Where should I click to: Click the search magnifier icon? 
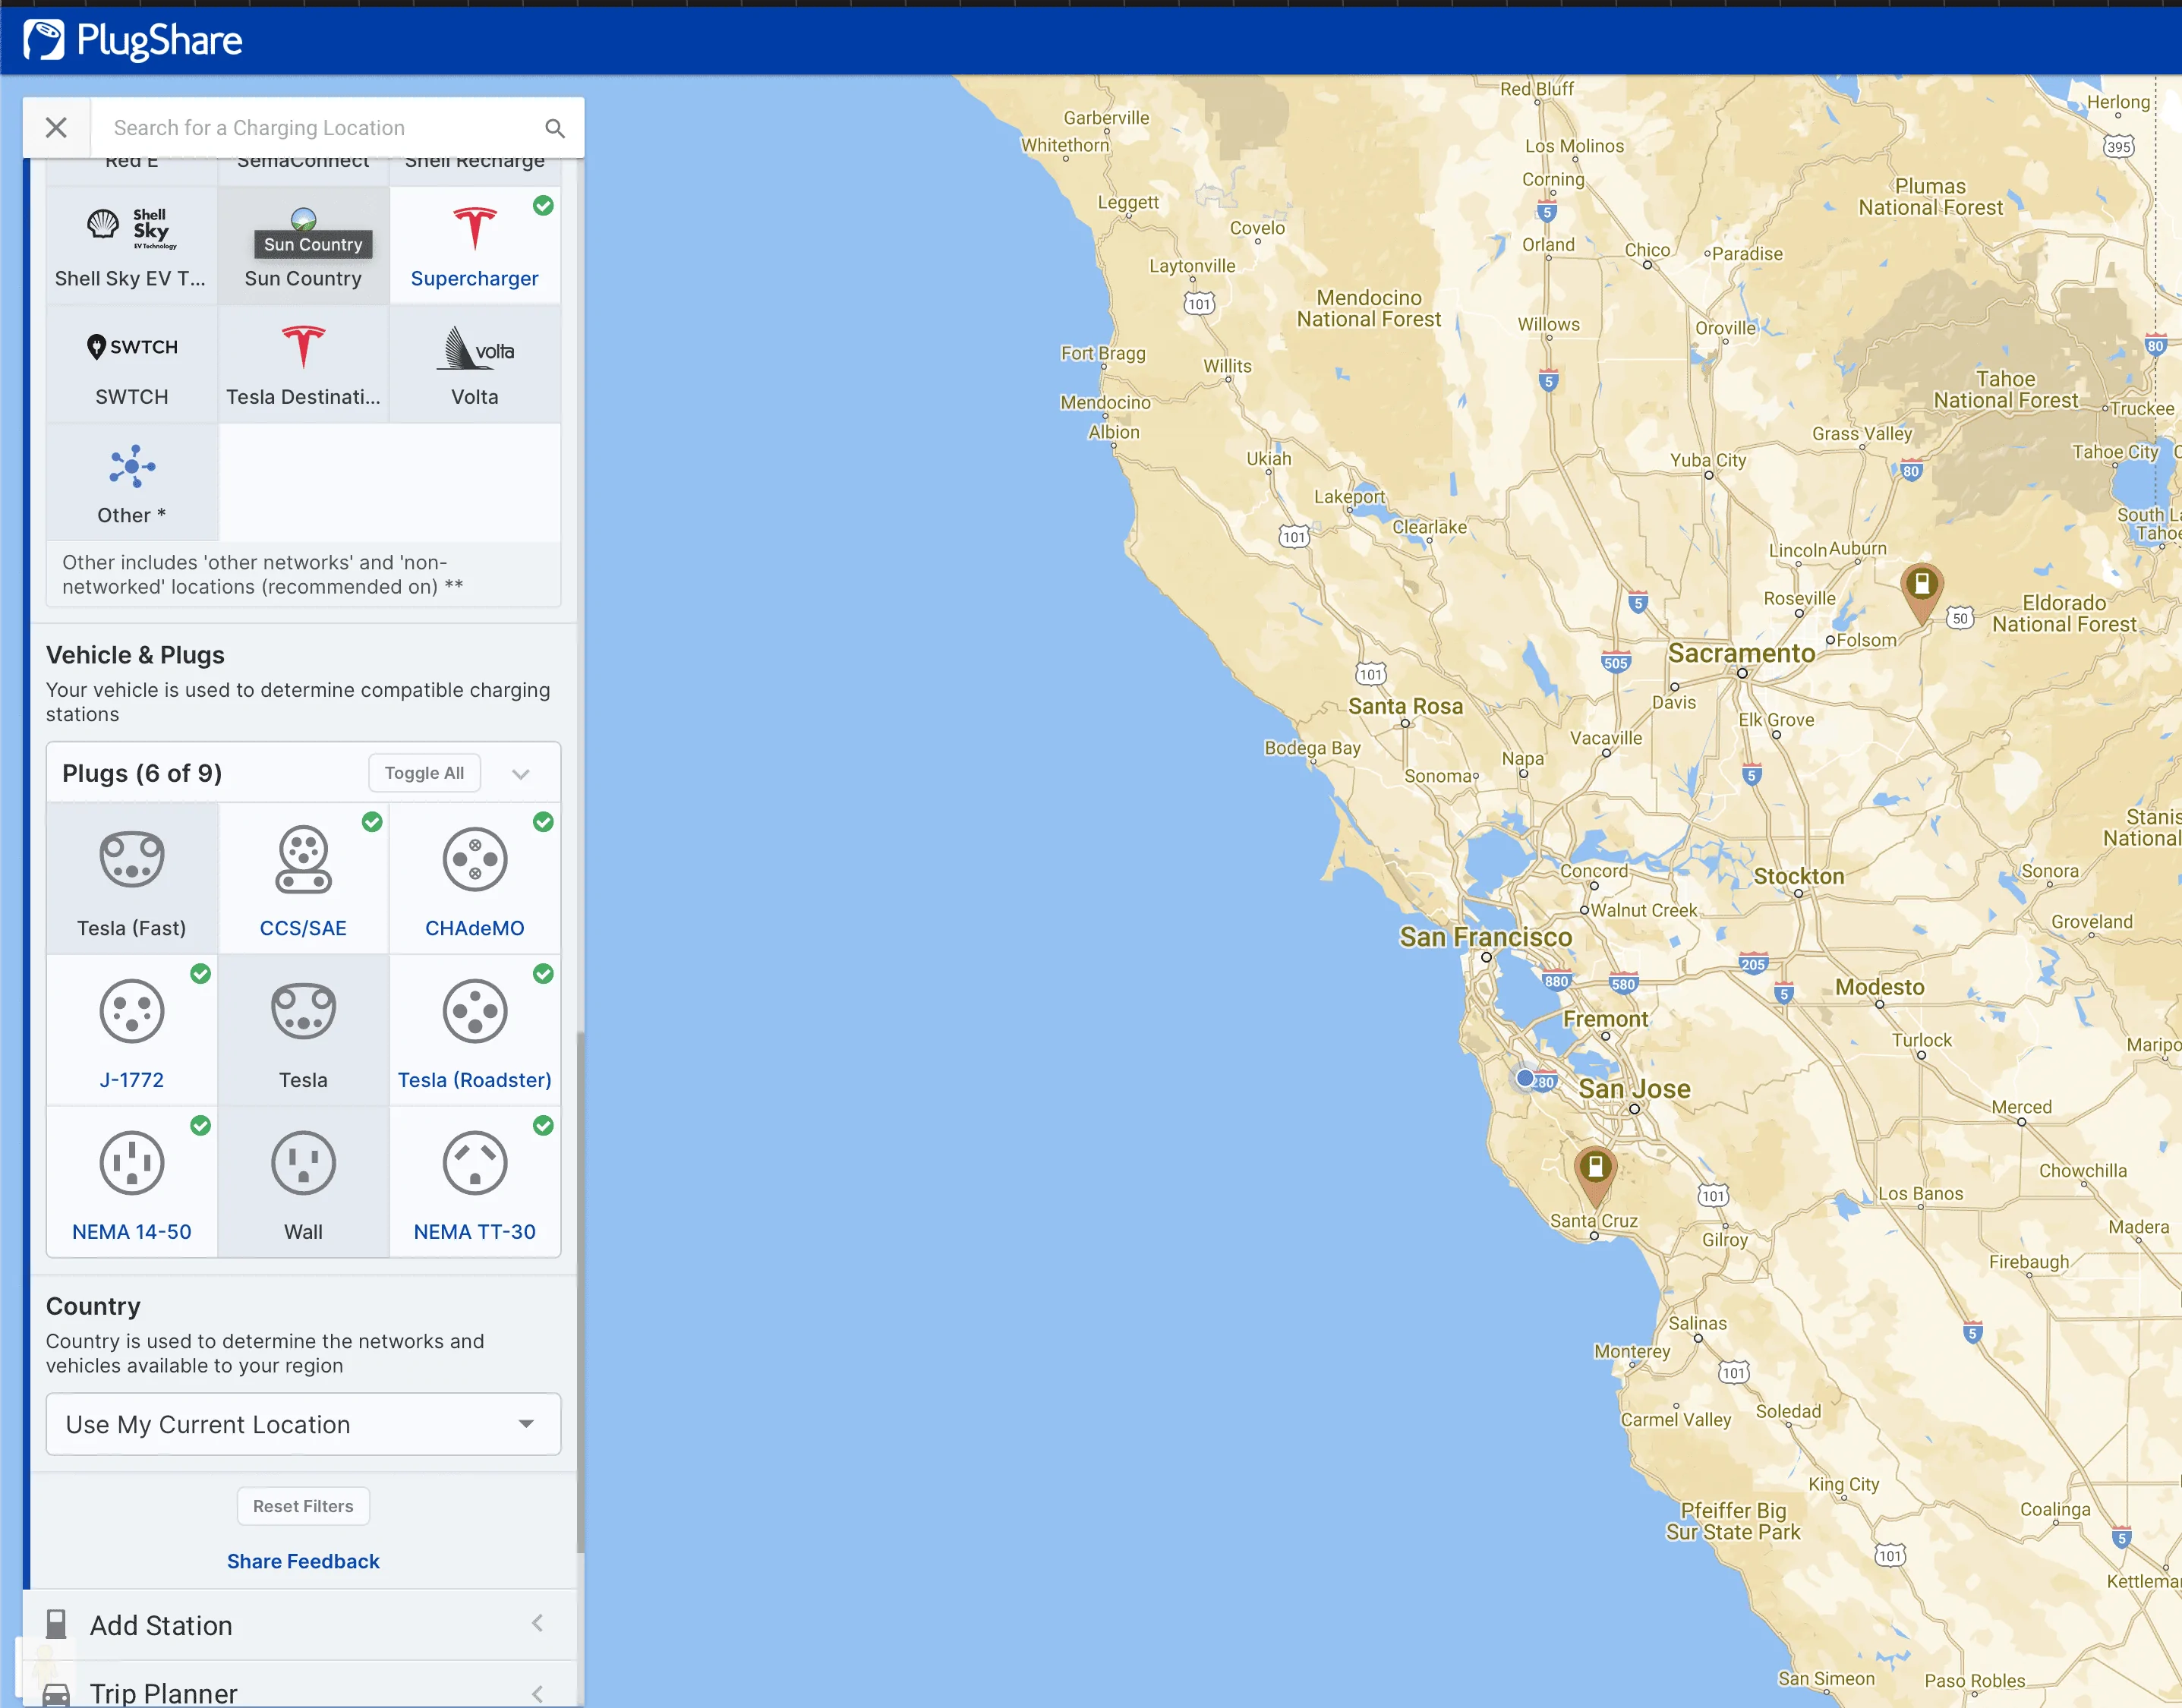pyautogui.click(x=555, y=128)
